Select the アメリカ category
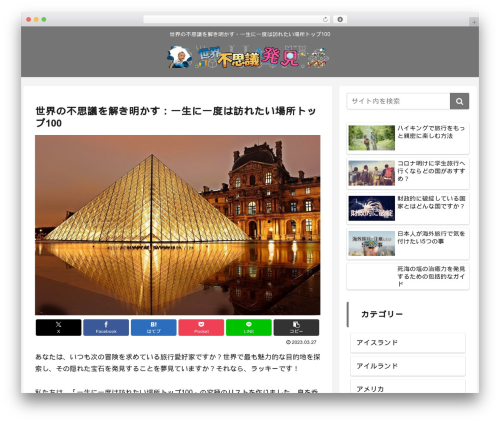This screenshot has width=500, height=423. click(408, 388)
